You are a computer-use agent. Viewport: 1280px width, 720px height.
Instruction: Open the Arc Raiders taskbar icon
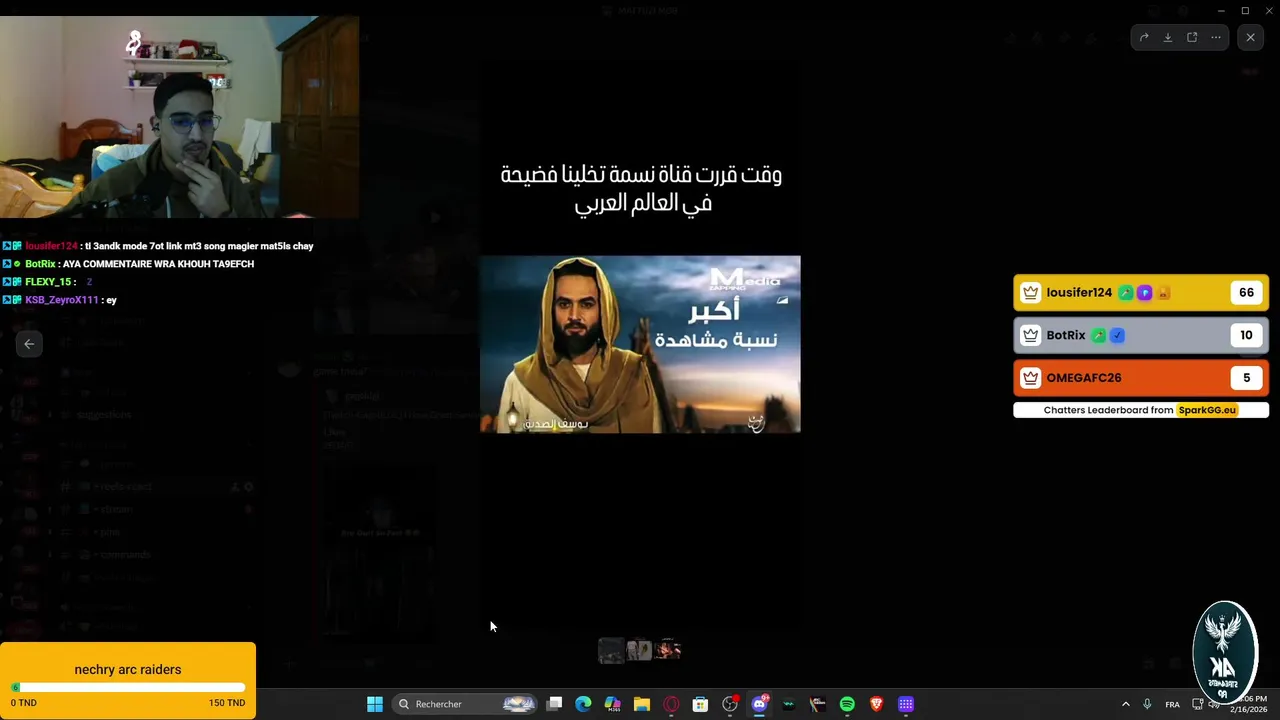click(818, 704)
